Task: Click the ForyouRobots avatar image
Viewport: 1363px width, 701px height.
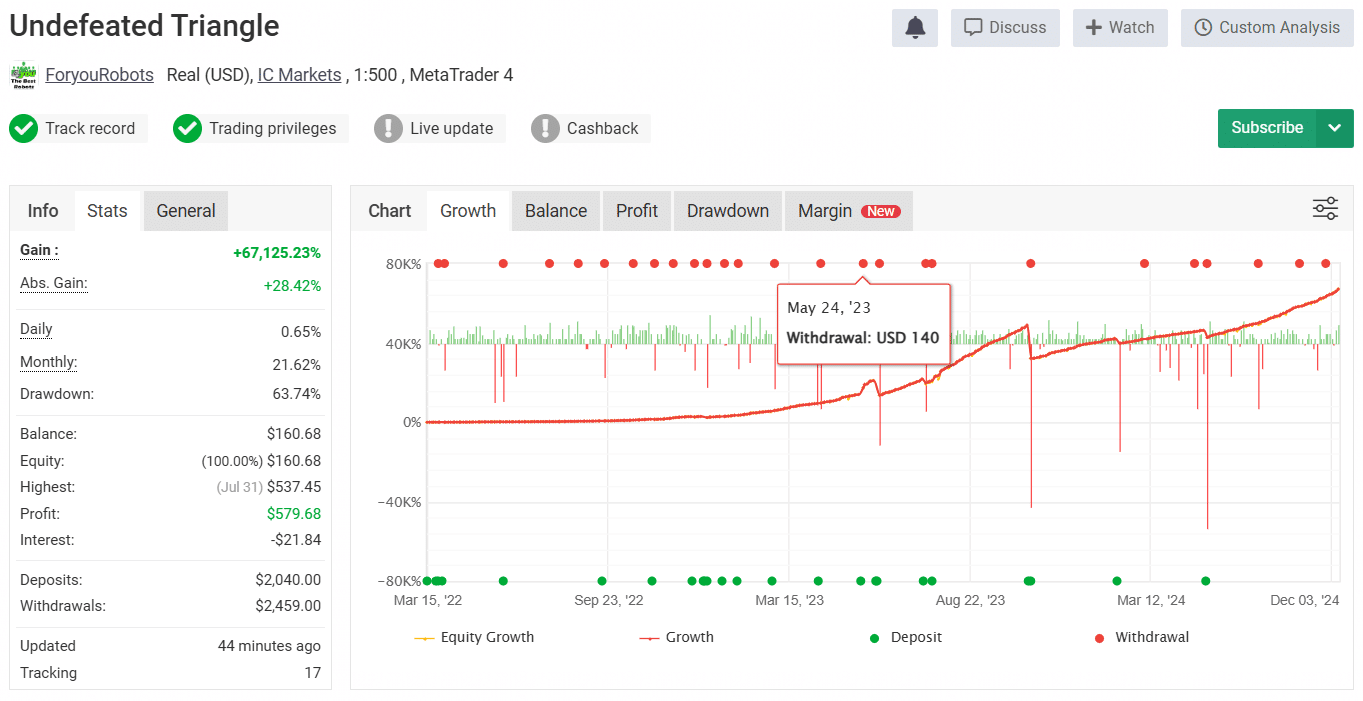Action: [23, 75]
